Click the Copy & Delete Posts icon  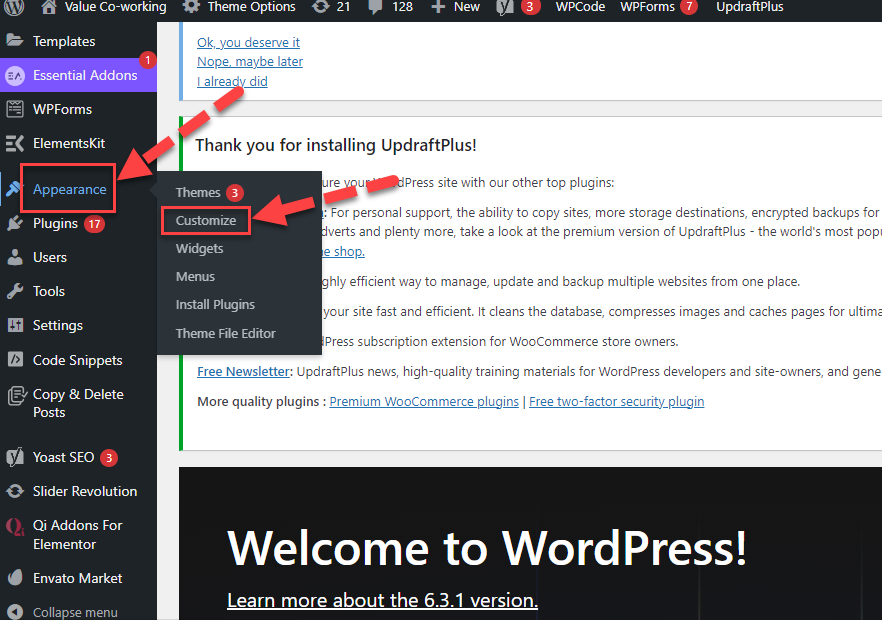pos(16,396)
